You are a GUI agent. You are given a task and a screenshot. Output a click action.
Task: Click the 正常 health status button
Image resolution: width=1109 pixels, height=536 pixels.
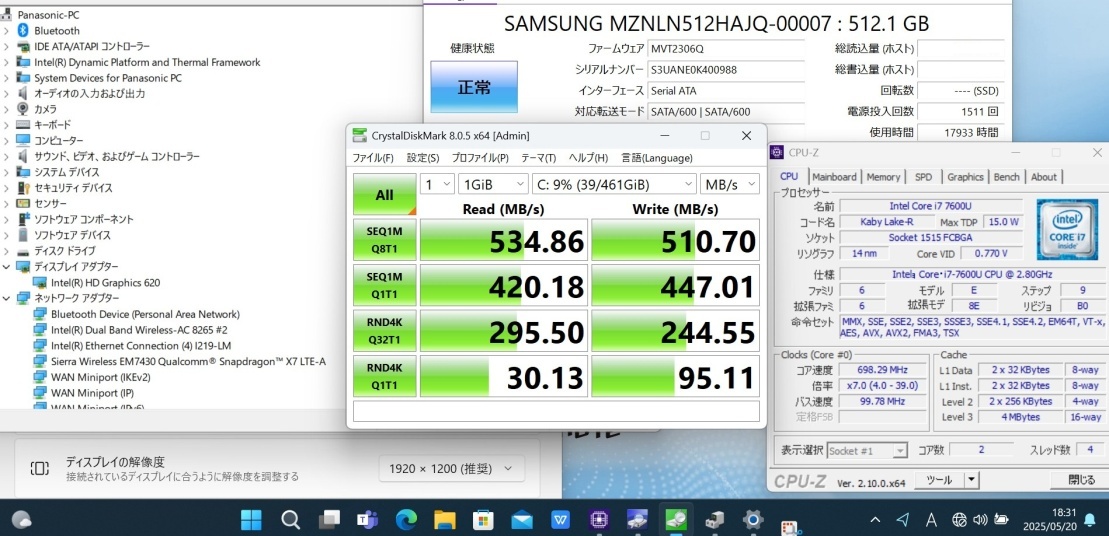pos(474,87)
